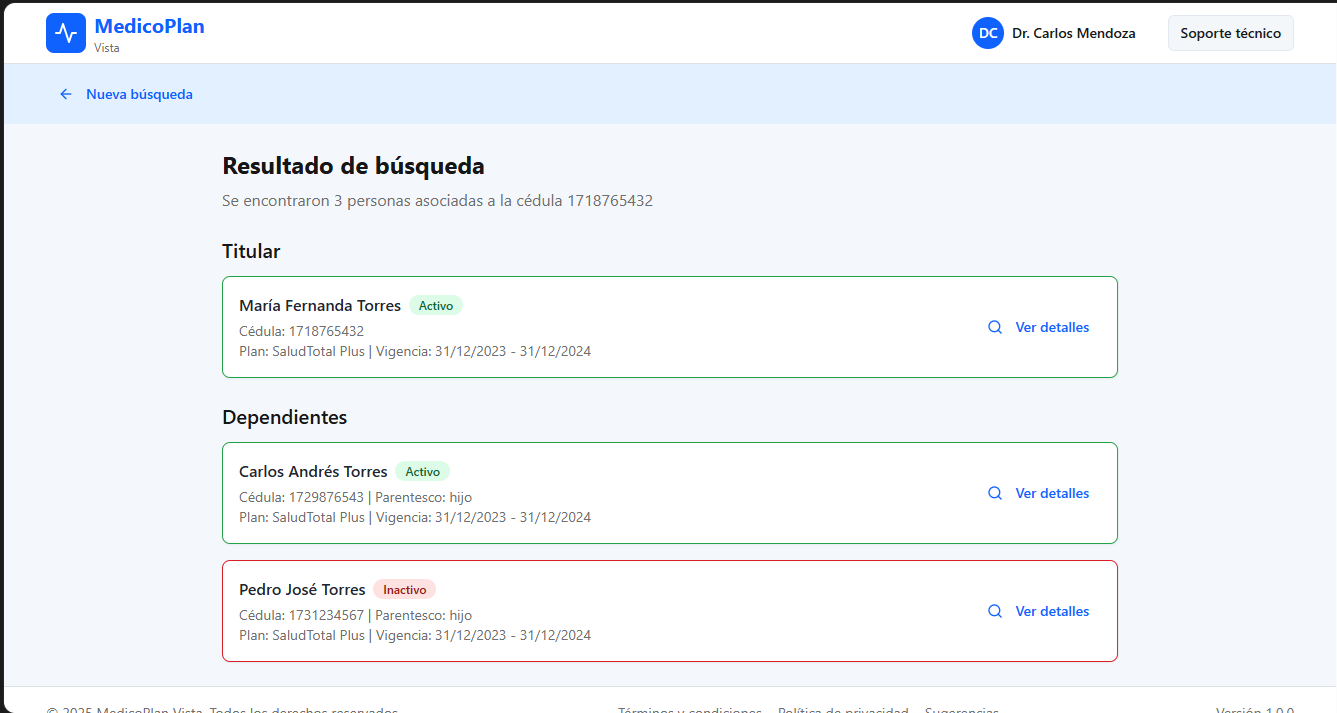Click the Dr. Carlos Mendoza name
This screenshot has height=713, width=1337.
1074,33
